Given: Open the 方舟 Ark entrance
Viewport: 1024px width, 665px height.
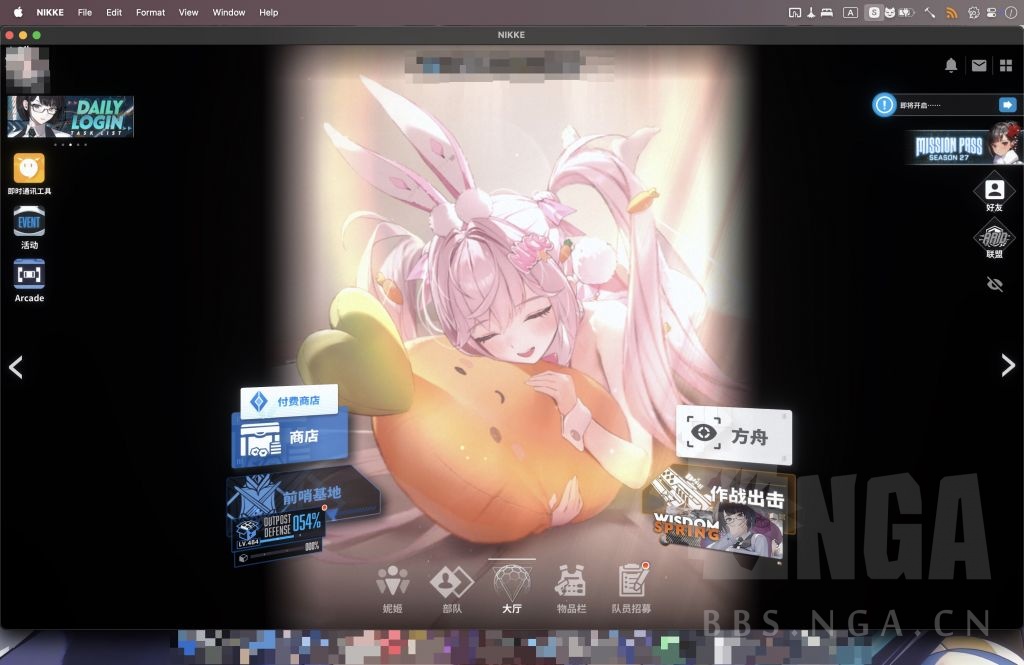Looking at the screenshot, I should (x=733, y=436).
